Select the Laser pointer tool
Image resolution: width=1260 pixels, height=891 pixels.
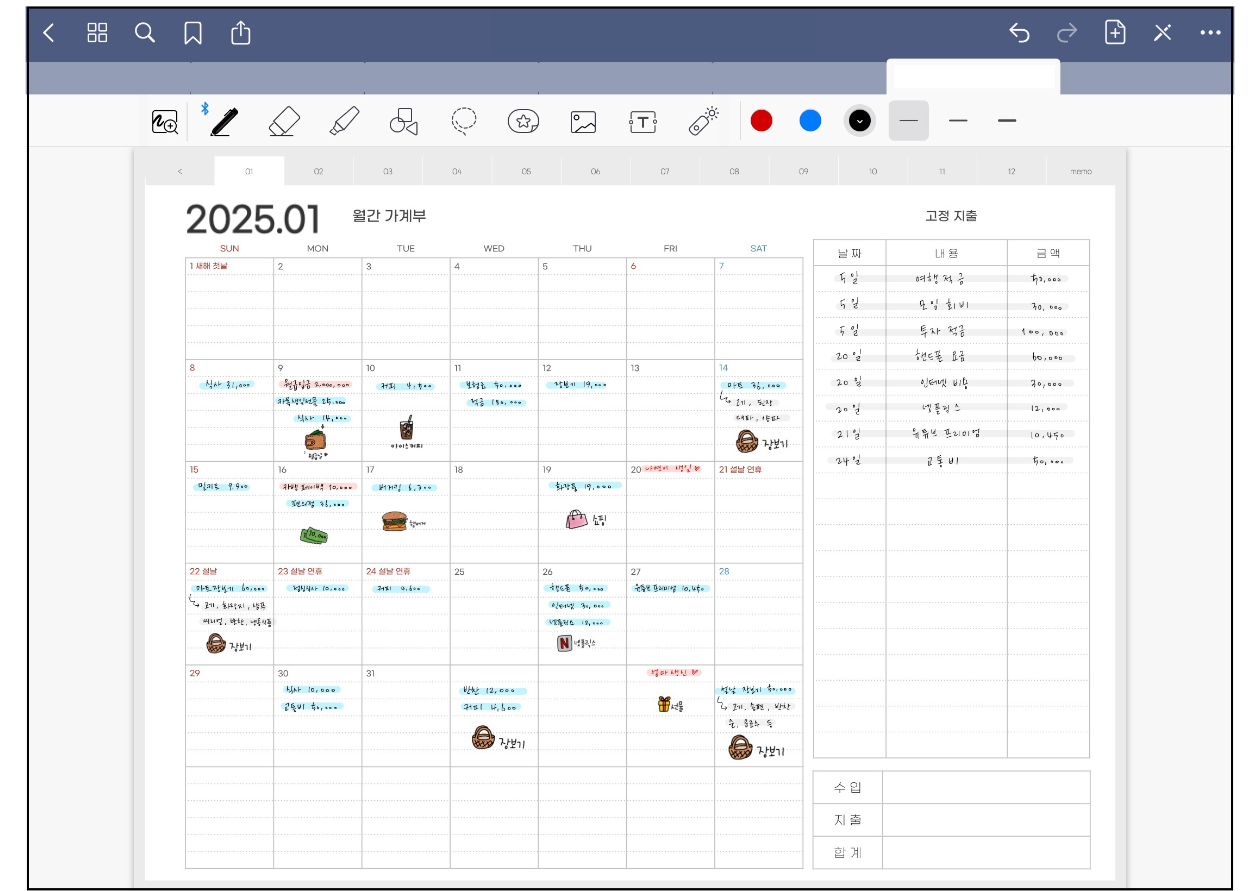[704, 121]
